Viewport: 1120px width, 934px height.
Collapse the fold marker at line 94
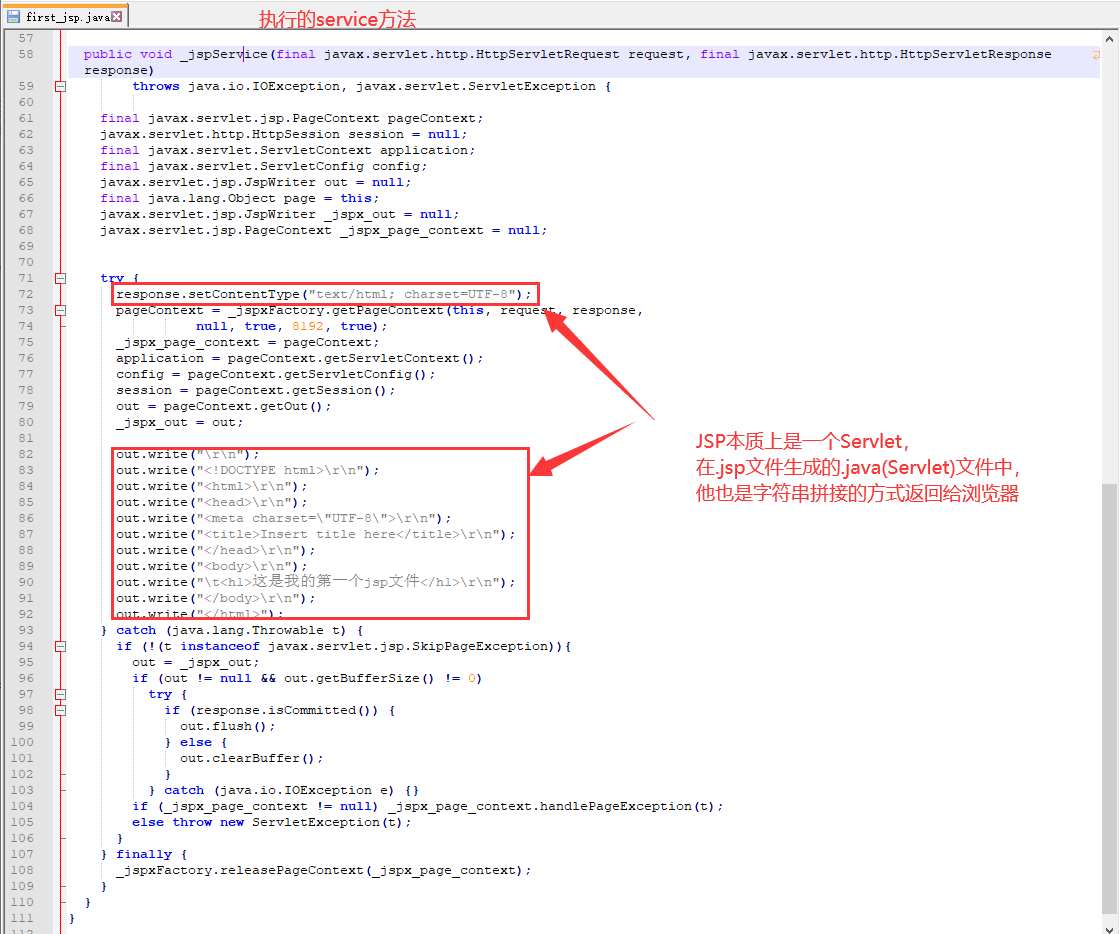[61, 646]
